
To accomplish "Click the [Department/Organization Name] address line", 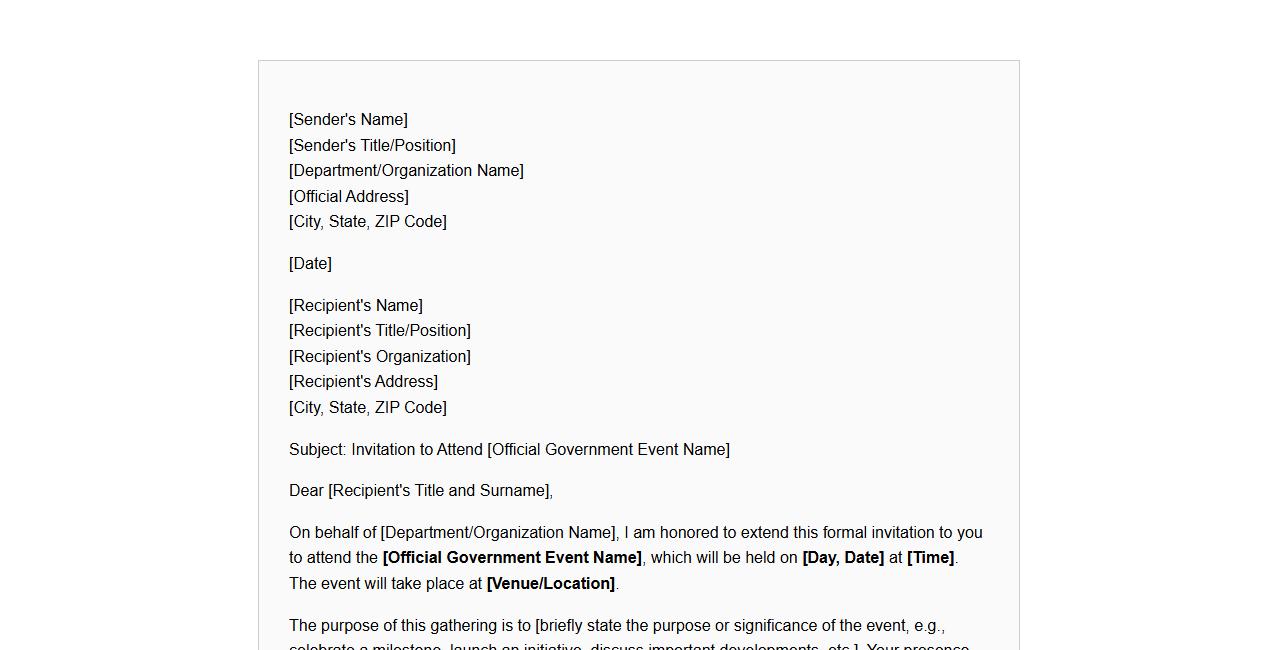I will click(406, 171).
